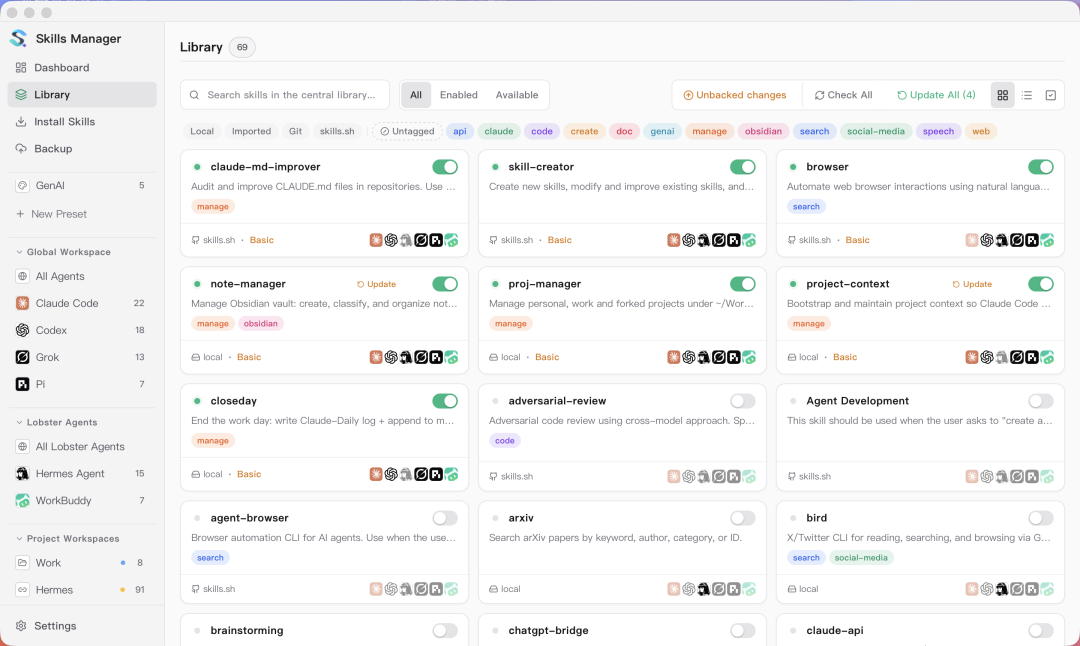Screen dimensions: 1080x646
Task: Turn on the arxiv skill toggle
Action: click(x=742, y=518)
